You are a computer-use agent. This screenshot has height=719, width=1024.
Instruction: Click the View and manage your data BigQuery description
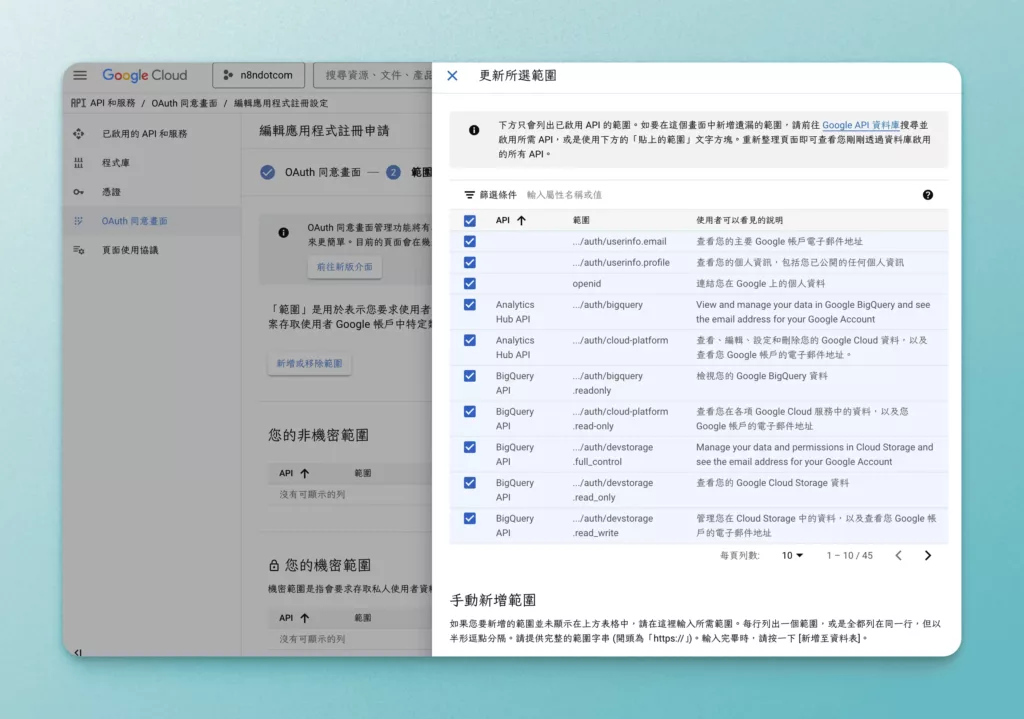pos(813,312)
